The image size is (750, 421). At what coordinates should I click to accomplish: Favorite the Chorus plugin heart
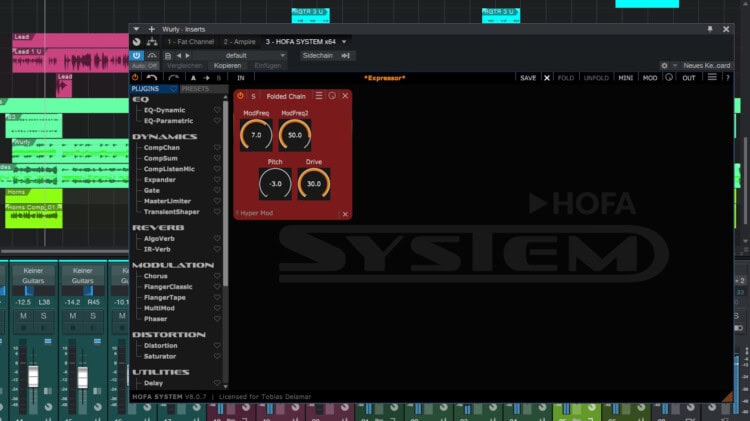217,276
